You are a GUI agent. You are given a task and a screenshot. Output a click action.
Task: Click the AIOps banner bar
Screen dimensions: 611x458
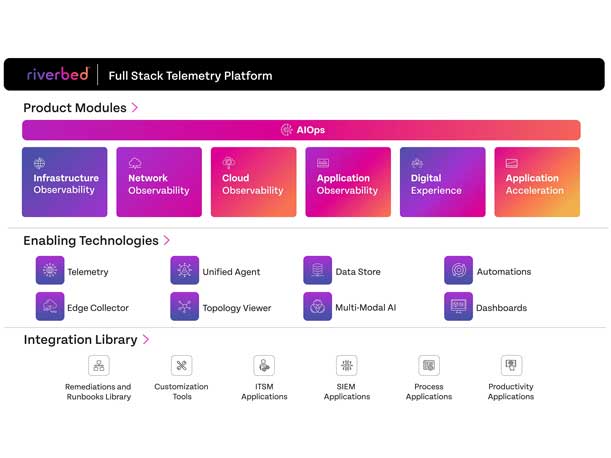tap(301, 130)
